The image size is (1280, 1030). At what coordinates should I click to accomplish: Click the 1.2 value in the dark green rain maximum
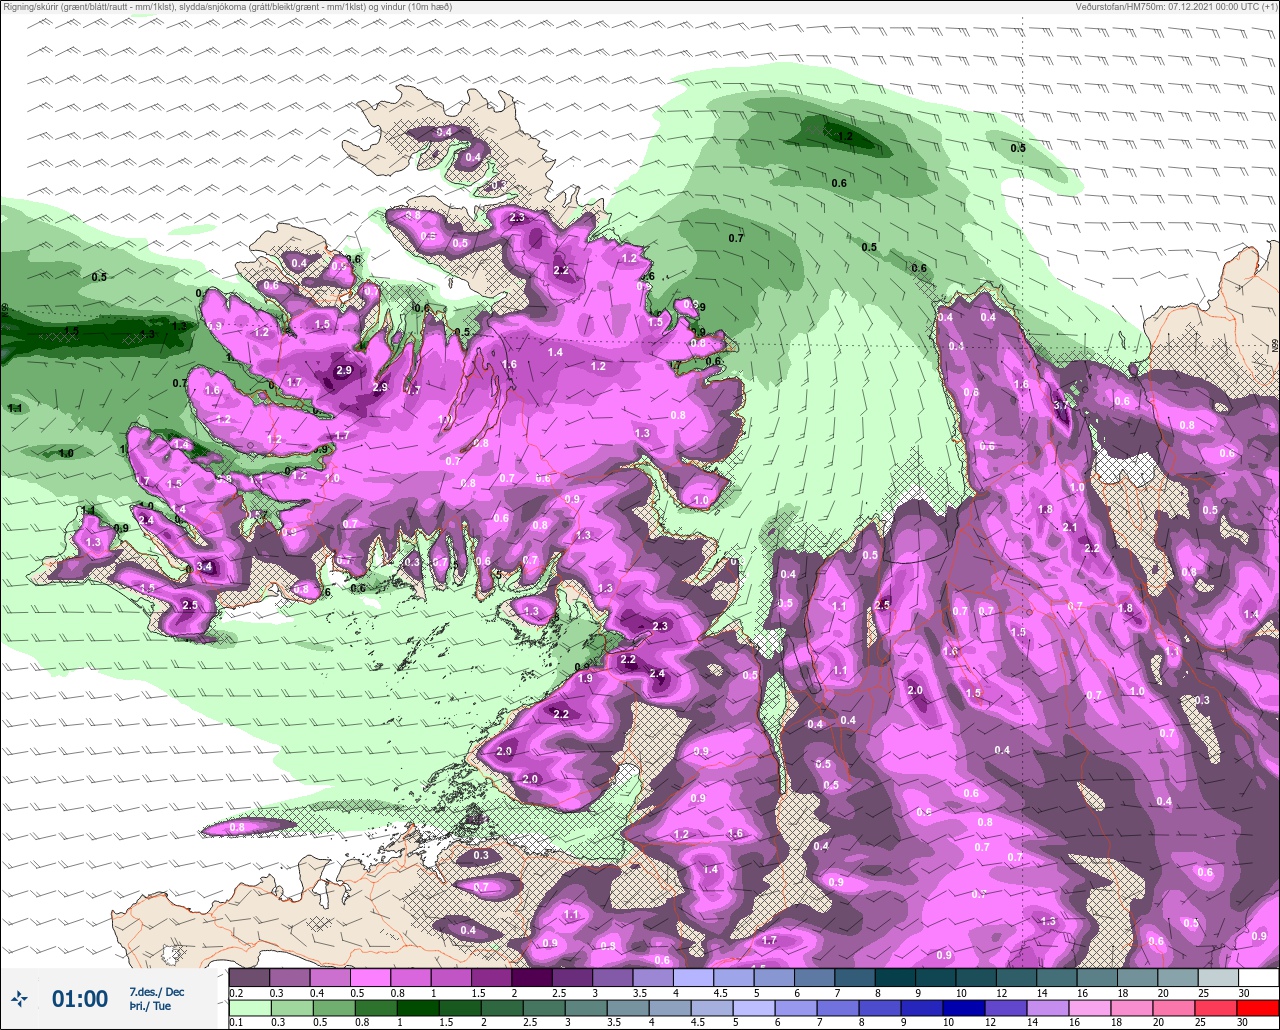[844, 136]
